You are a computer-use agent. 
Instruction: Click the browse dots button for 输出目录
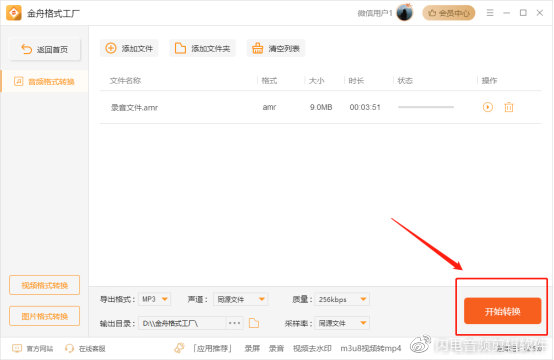pos(234,323)
